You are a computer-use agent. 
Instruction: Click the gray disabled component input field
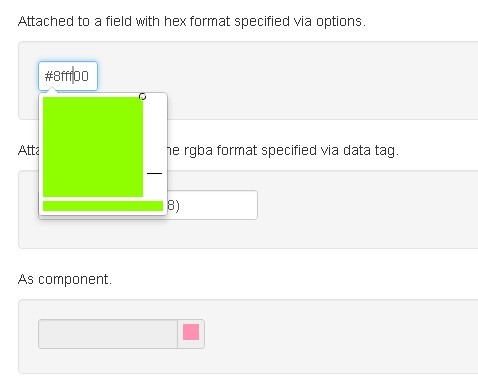(108, 334)
